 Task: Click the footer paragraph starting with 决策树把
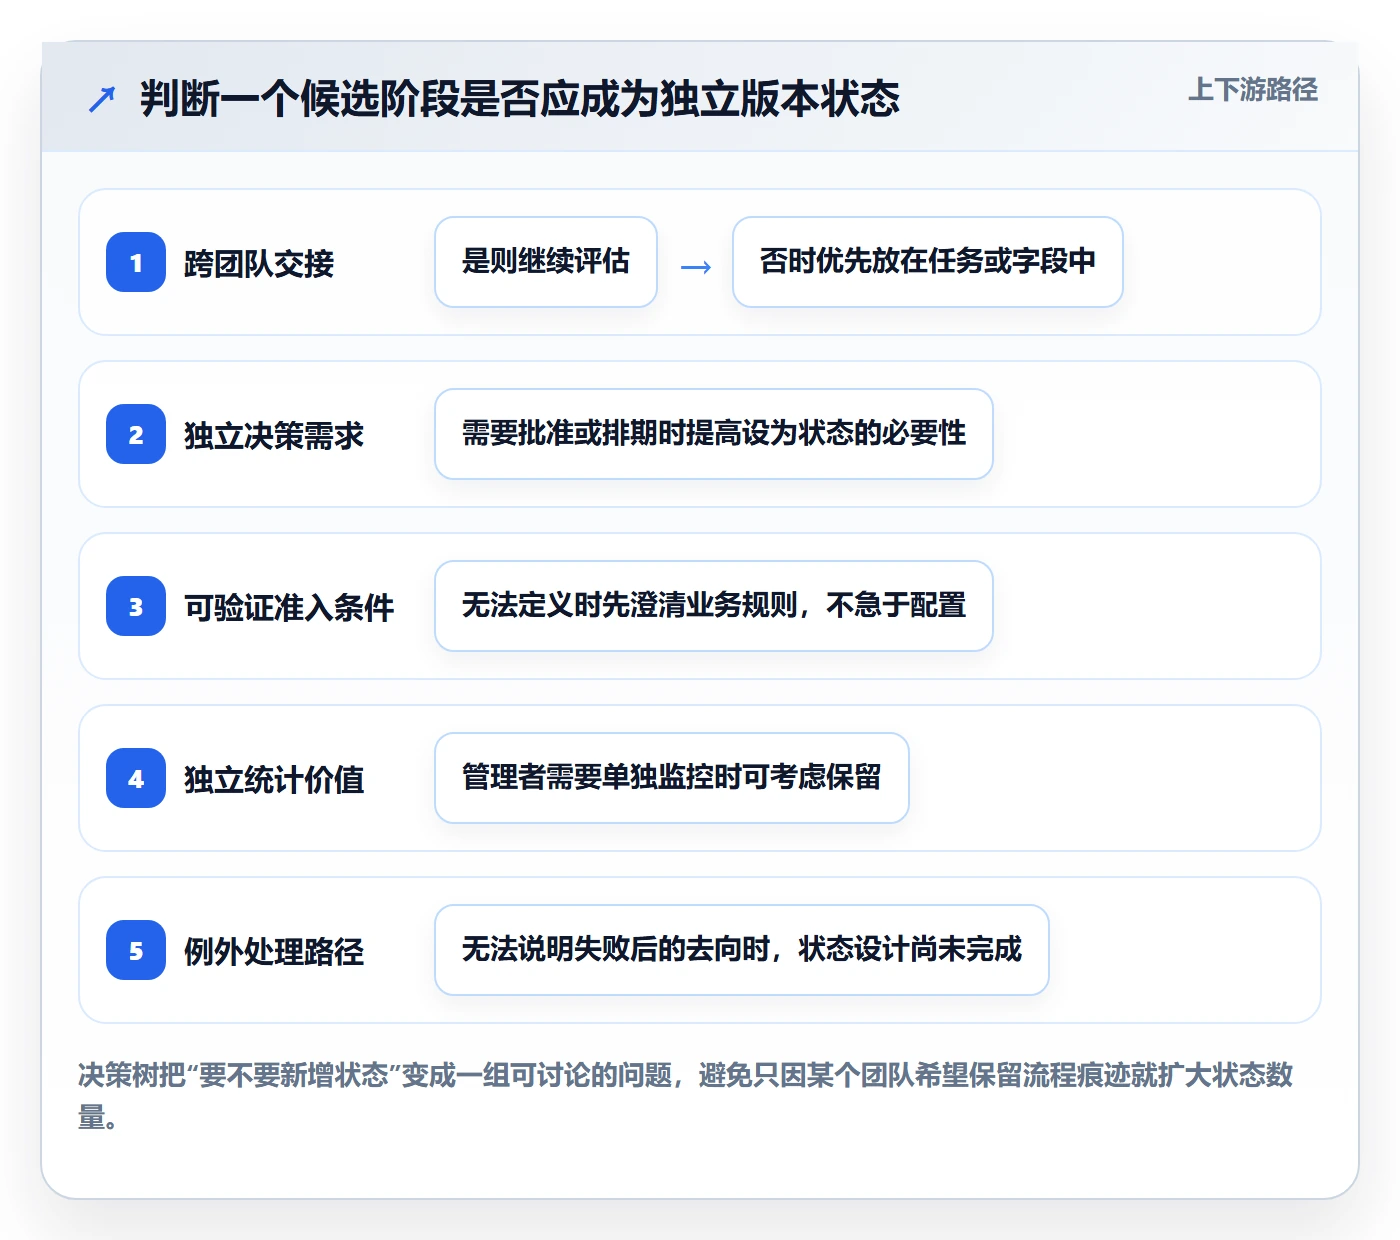coord(686,1096)
